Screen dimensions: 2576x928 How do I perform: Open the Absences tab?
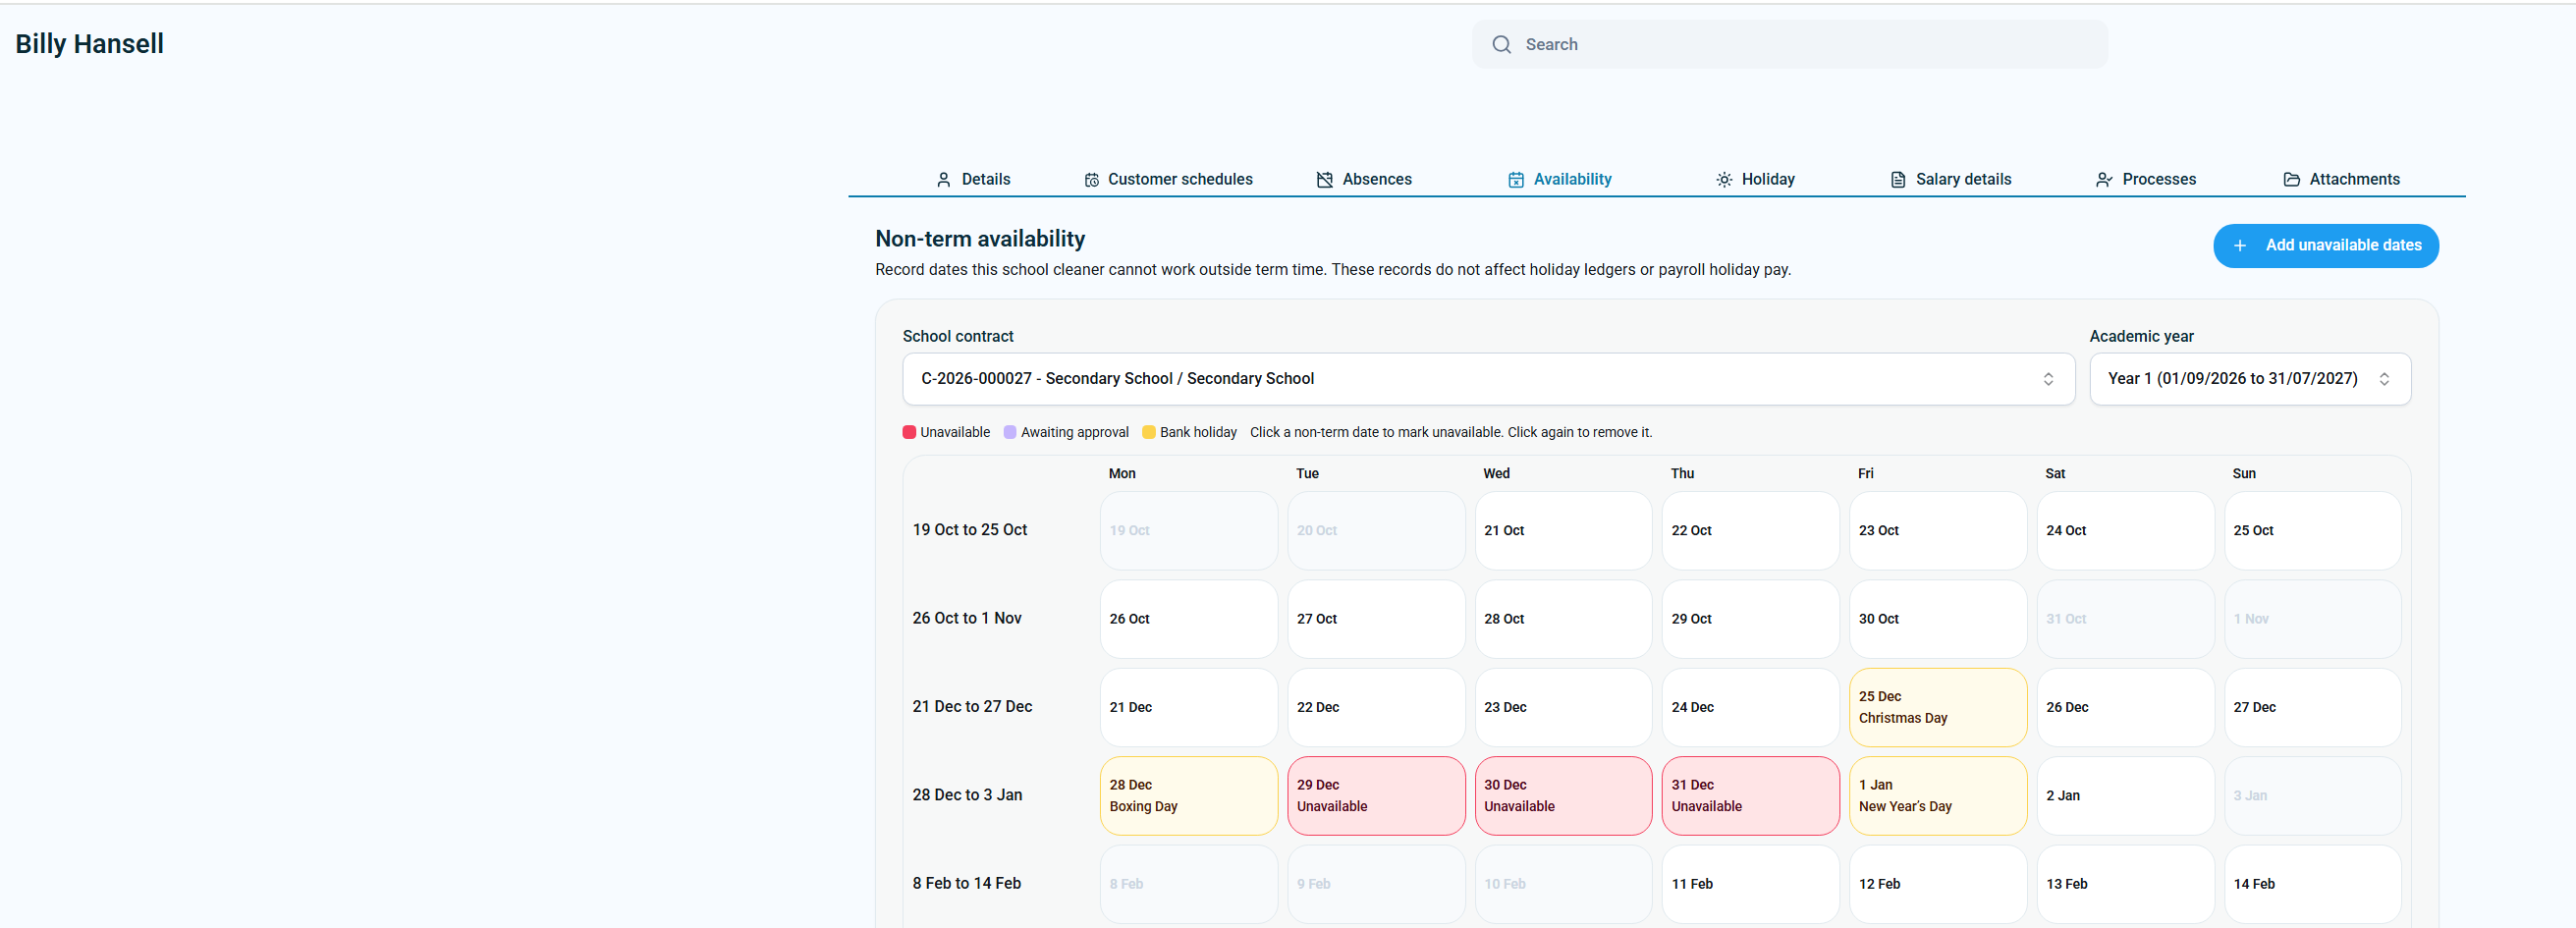[1364, 180]
